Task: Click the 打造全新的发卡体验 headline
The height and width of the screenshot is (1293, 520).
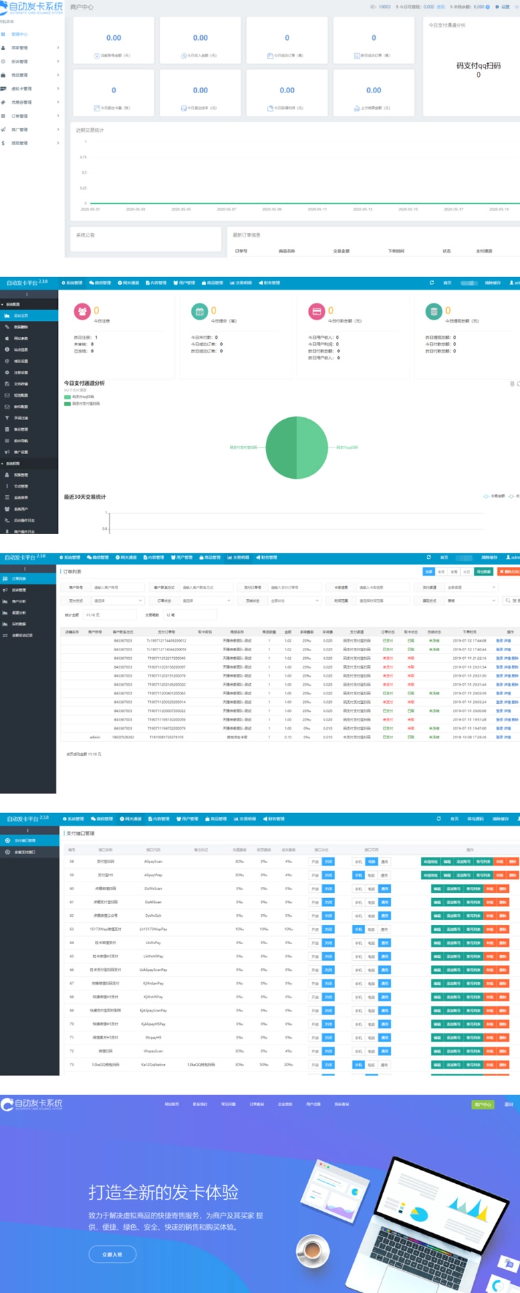Action: pyautogui.click(x=163, y=1192)
